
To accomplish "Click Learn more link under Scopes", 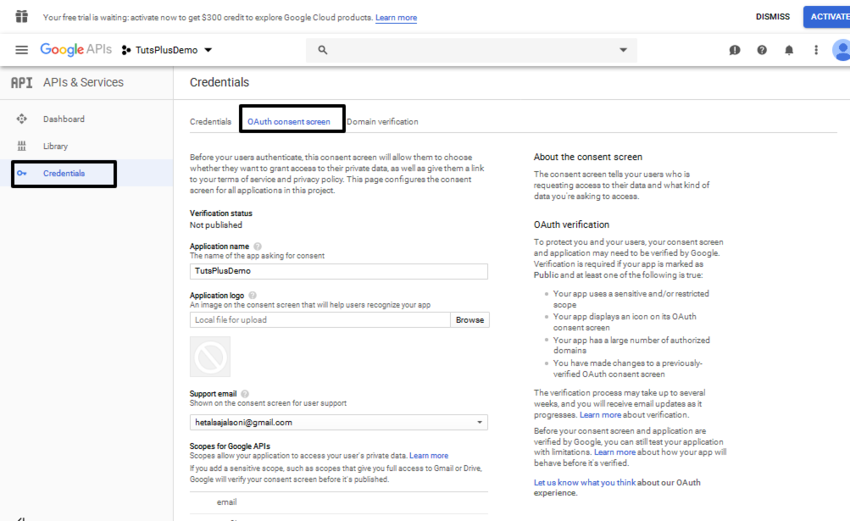I will click(429, 455).
